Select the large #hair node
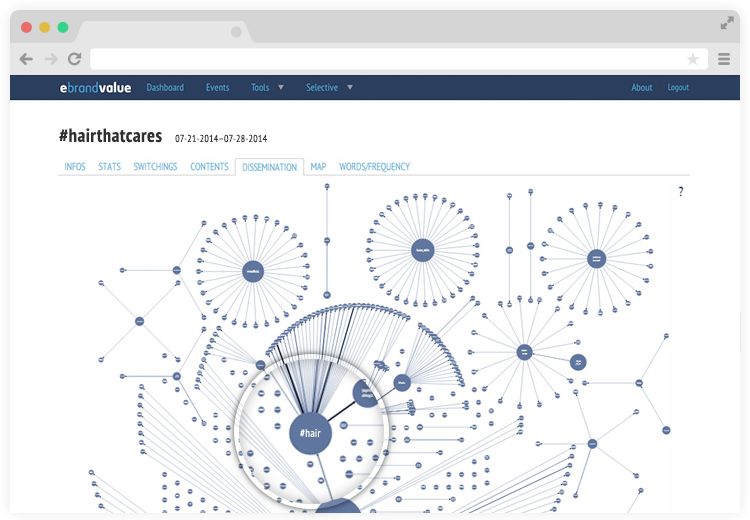 (310, 433)
